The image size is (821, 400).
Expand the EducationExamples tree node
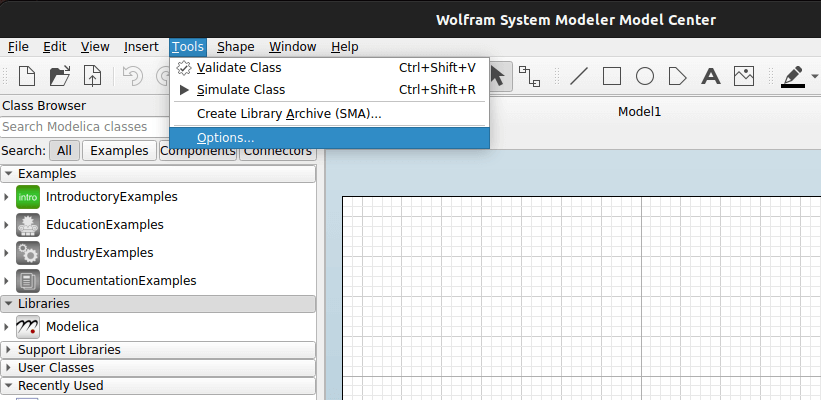coord(6,225)
